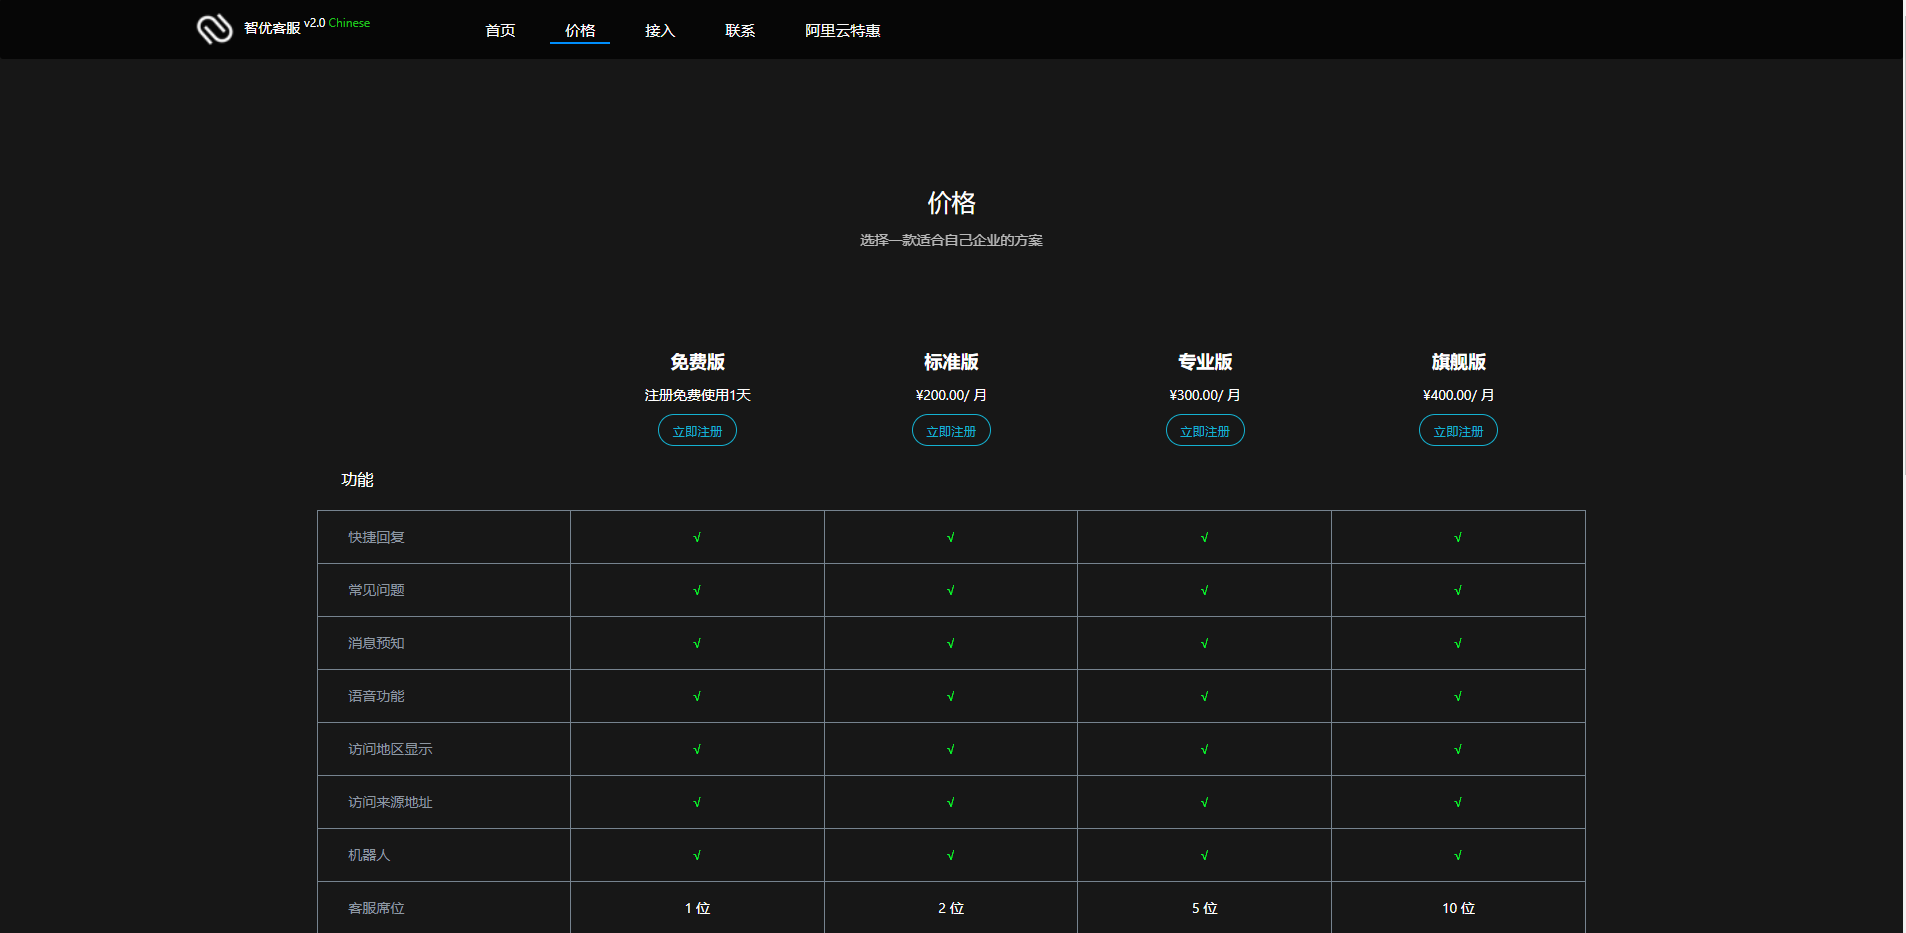This screenshot has width=1906, height=933.
Task: Click the 10 位 seat count cell
Action: click(x=1458, y=908)
